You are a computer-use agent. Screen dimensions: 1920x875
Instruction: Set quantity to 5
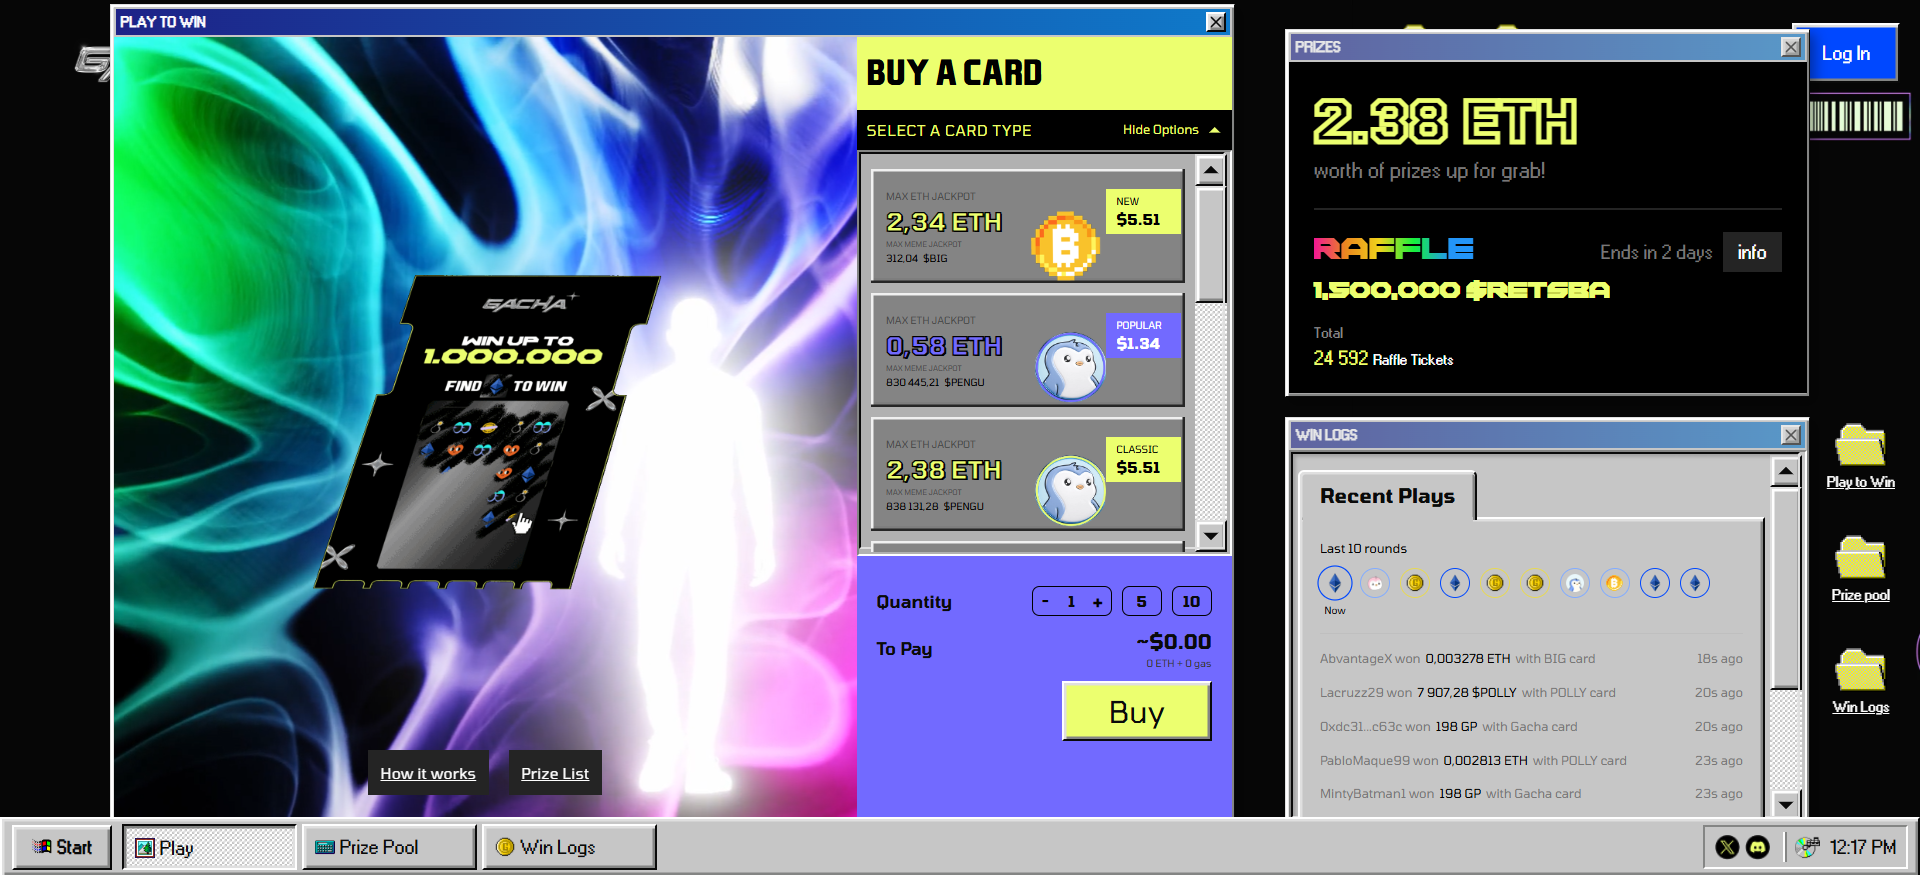point(1141,601)
